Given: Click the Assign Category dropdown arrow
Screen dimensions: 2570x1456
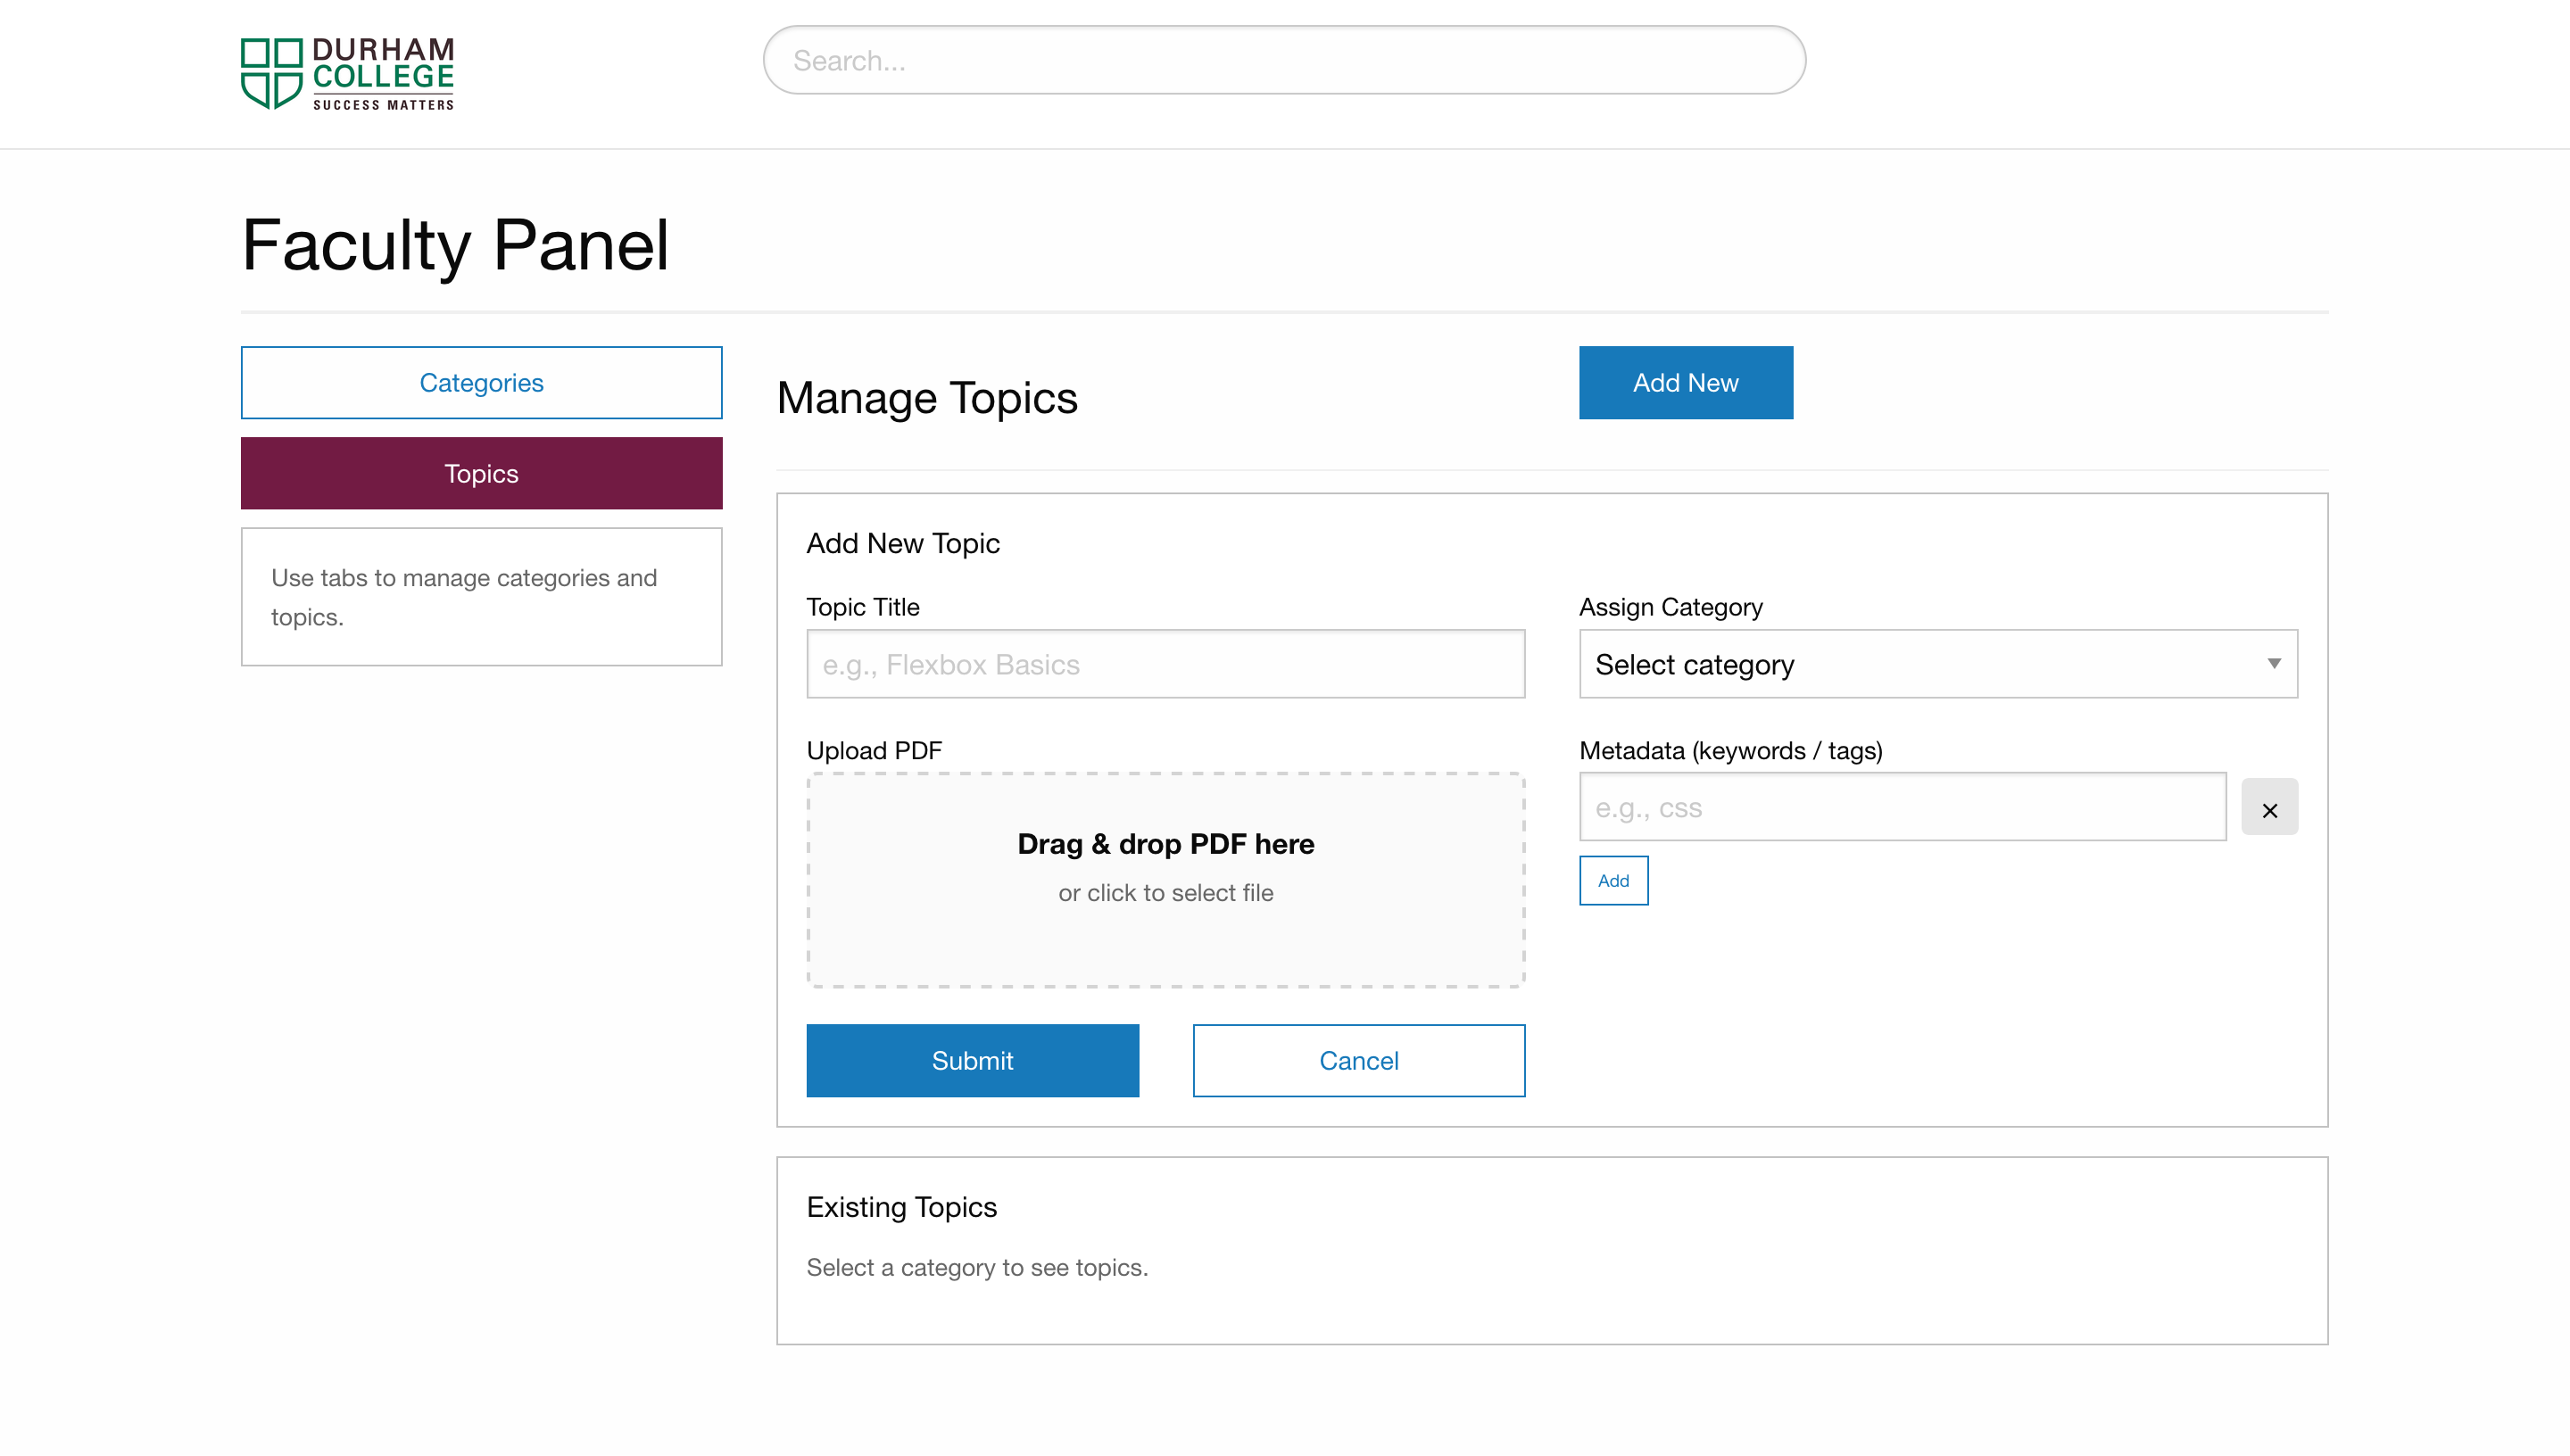Looking at the screenshot, I should coord(2273,664).
